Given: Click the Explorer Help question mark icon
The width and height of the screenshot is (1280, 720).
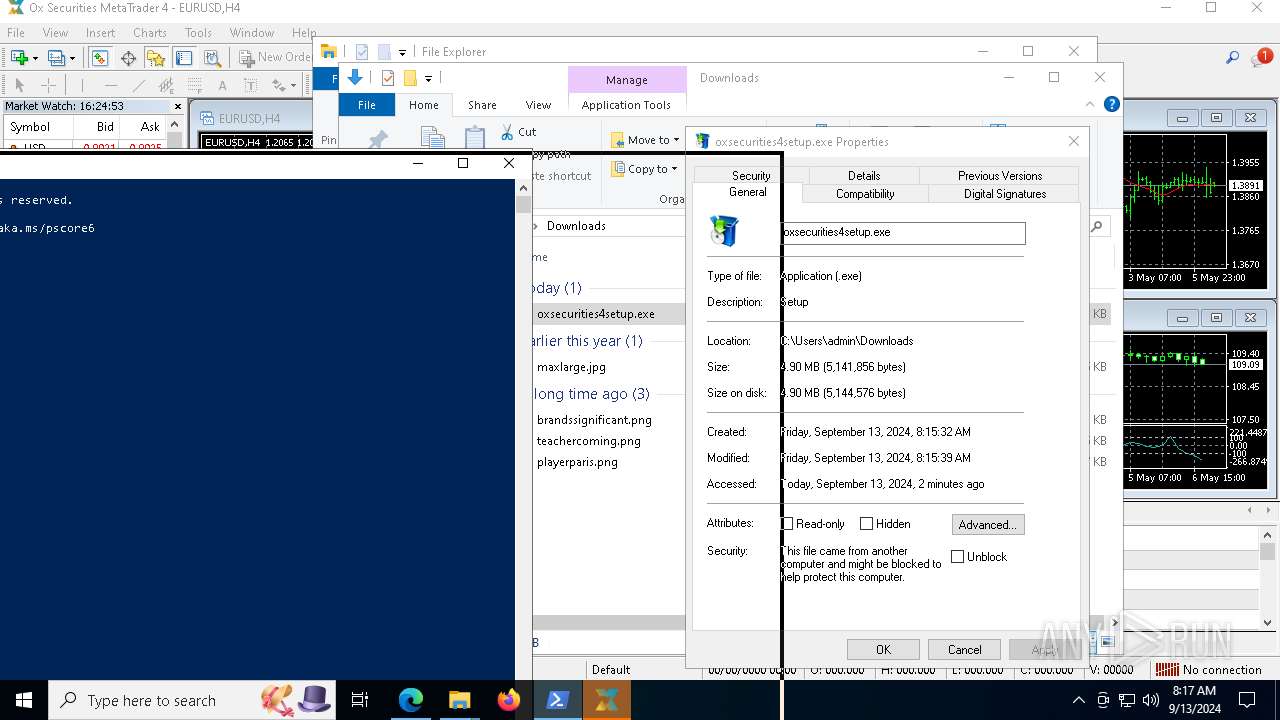Looking at the screenshot, I should click(x=1111, y=104).
